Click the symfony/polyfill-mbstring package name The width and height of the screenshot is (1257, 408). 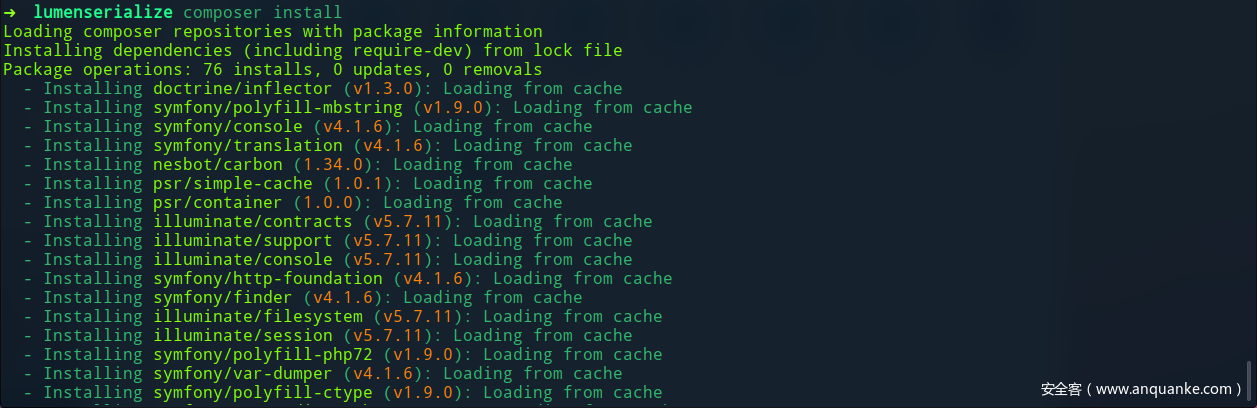coord(277,108)
